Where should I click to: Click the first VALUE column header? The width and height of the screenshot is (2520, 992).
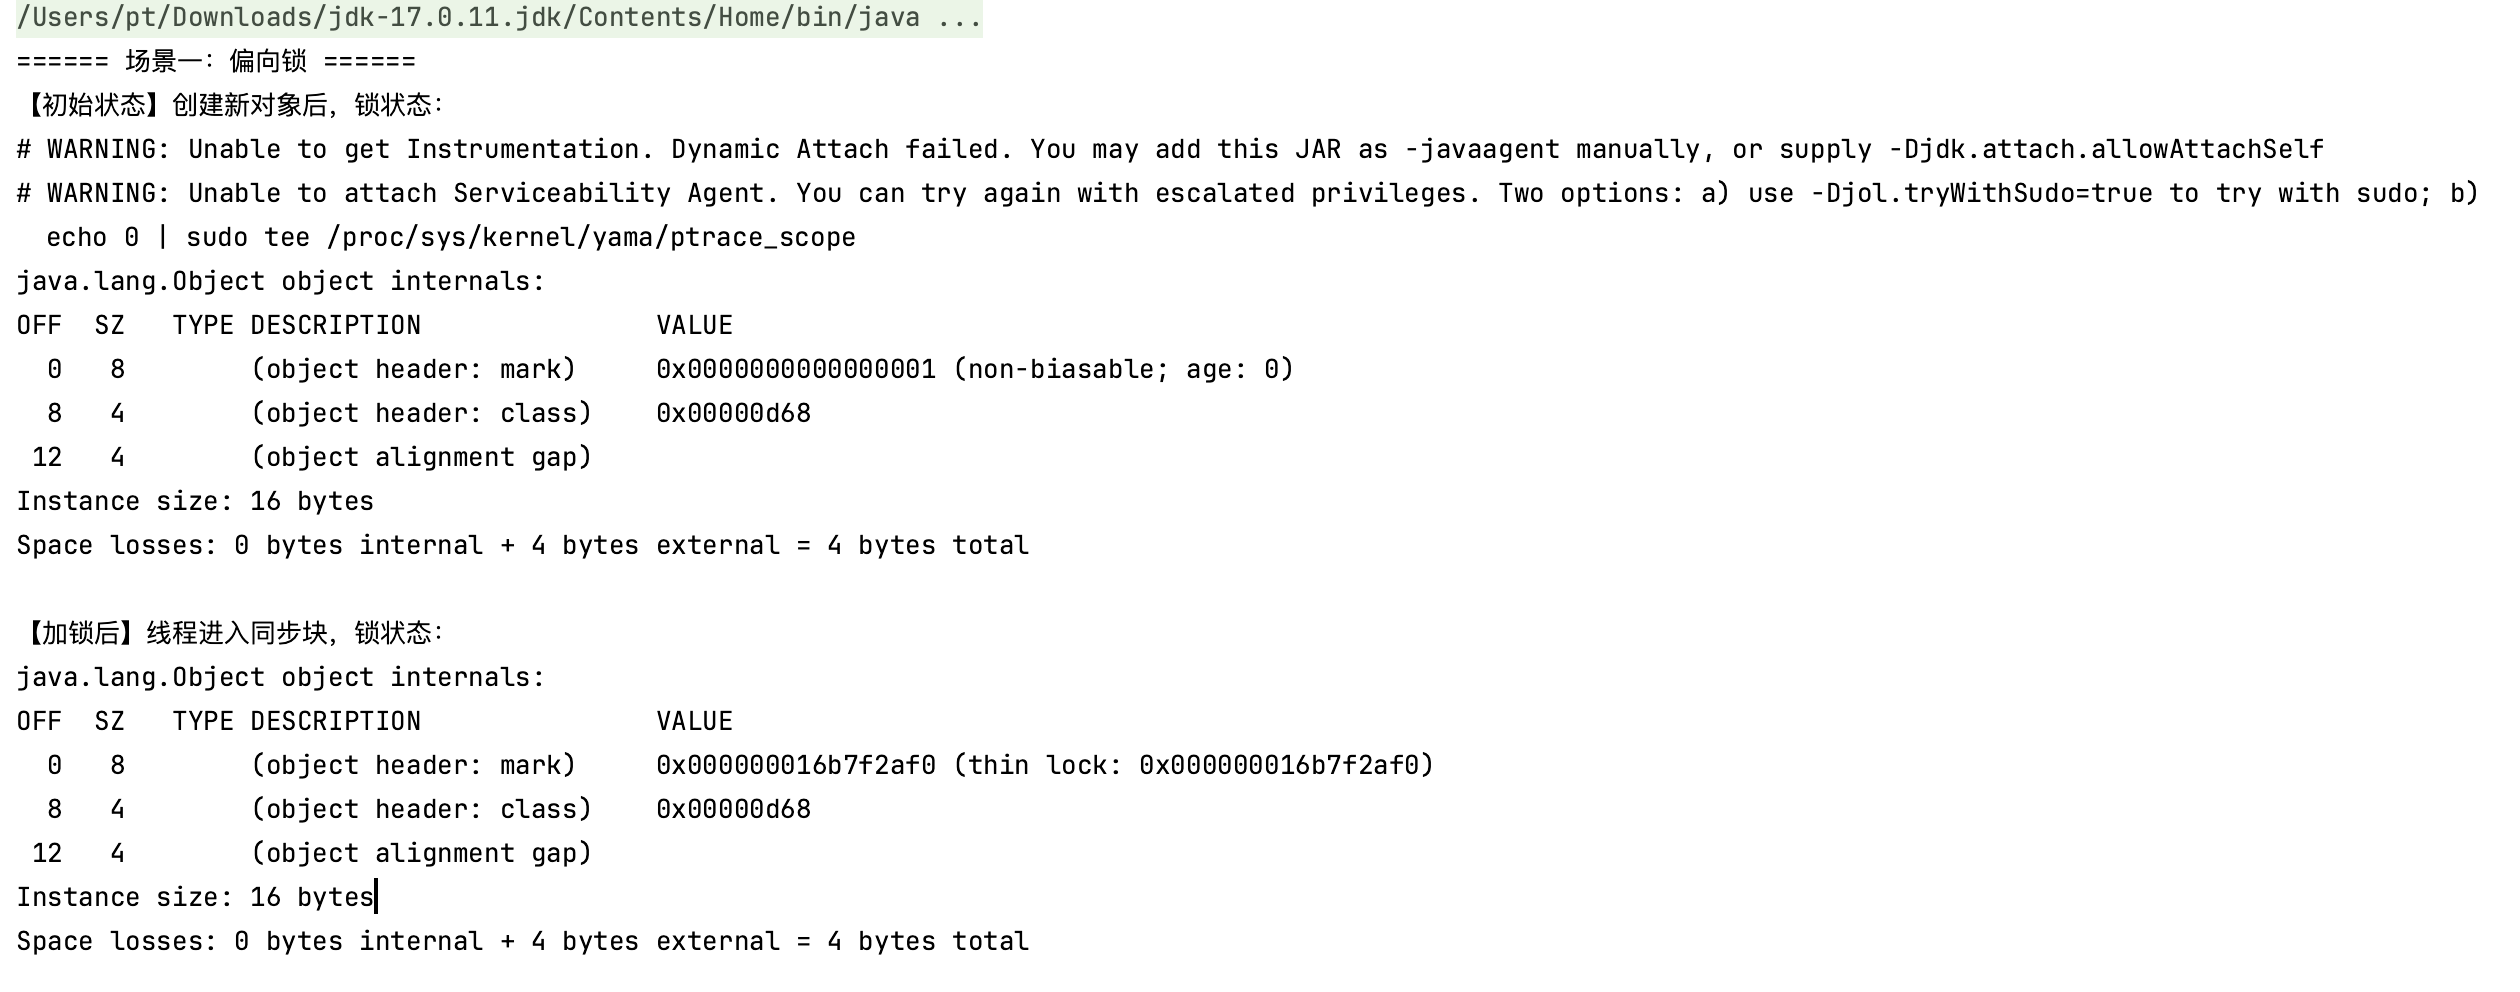(695, 326)
